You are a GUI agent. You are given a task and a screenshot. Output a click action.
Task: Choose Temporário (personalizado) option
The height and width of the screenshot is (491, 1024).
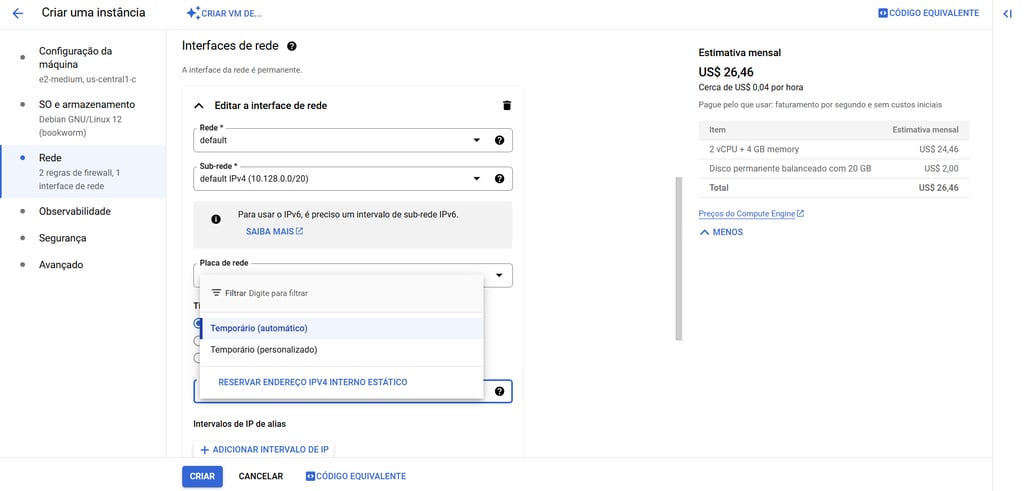[264, 350]
